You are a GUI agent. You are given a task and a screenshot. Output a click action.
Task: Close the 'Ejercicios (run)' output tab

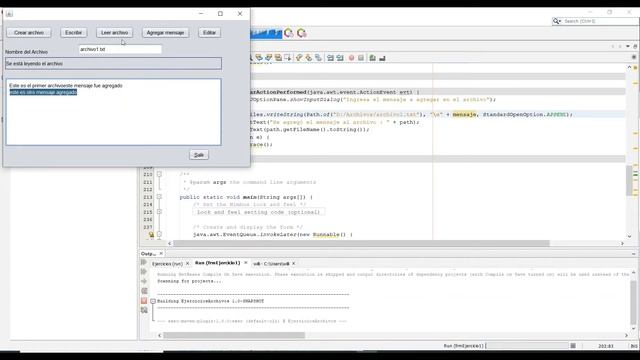pos(187,264)
